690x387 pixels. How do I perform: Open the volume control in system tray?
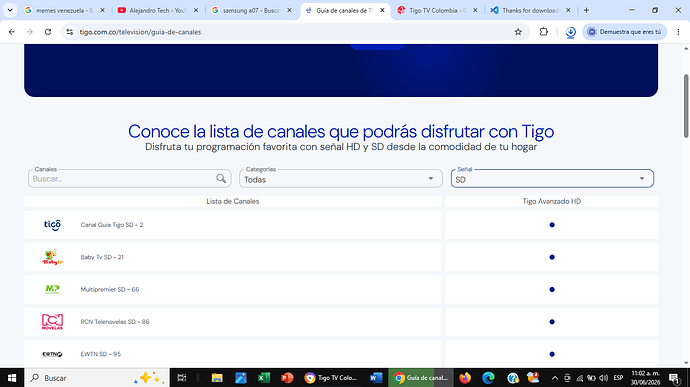point(604,378)
